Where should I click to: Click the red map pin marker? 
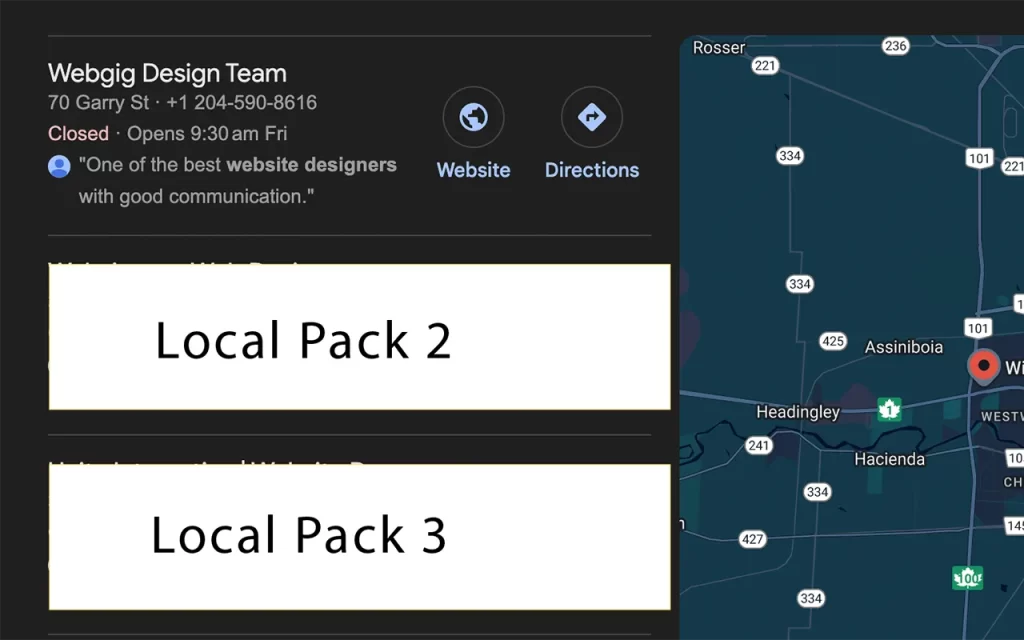[983, 367]
